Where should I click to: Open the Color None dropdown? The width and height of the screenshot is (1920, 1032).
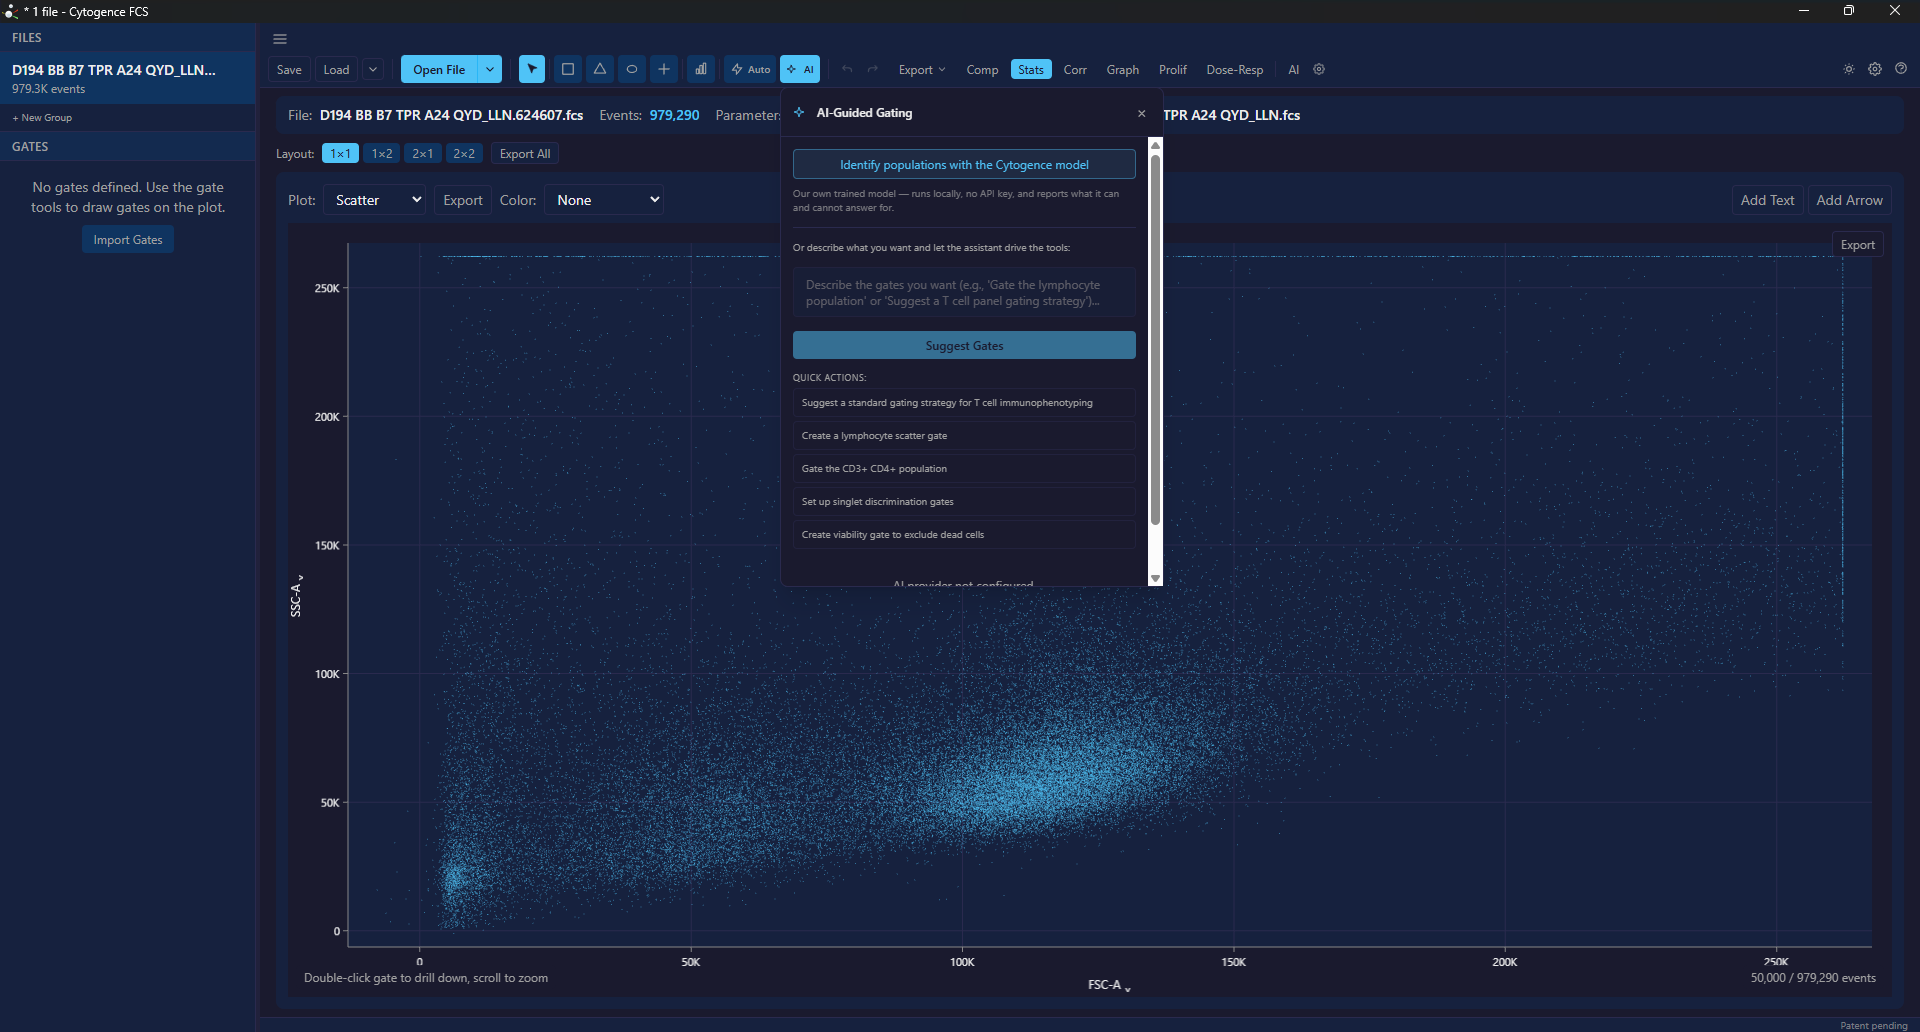(x=605, y=200)
